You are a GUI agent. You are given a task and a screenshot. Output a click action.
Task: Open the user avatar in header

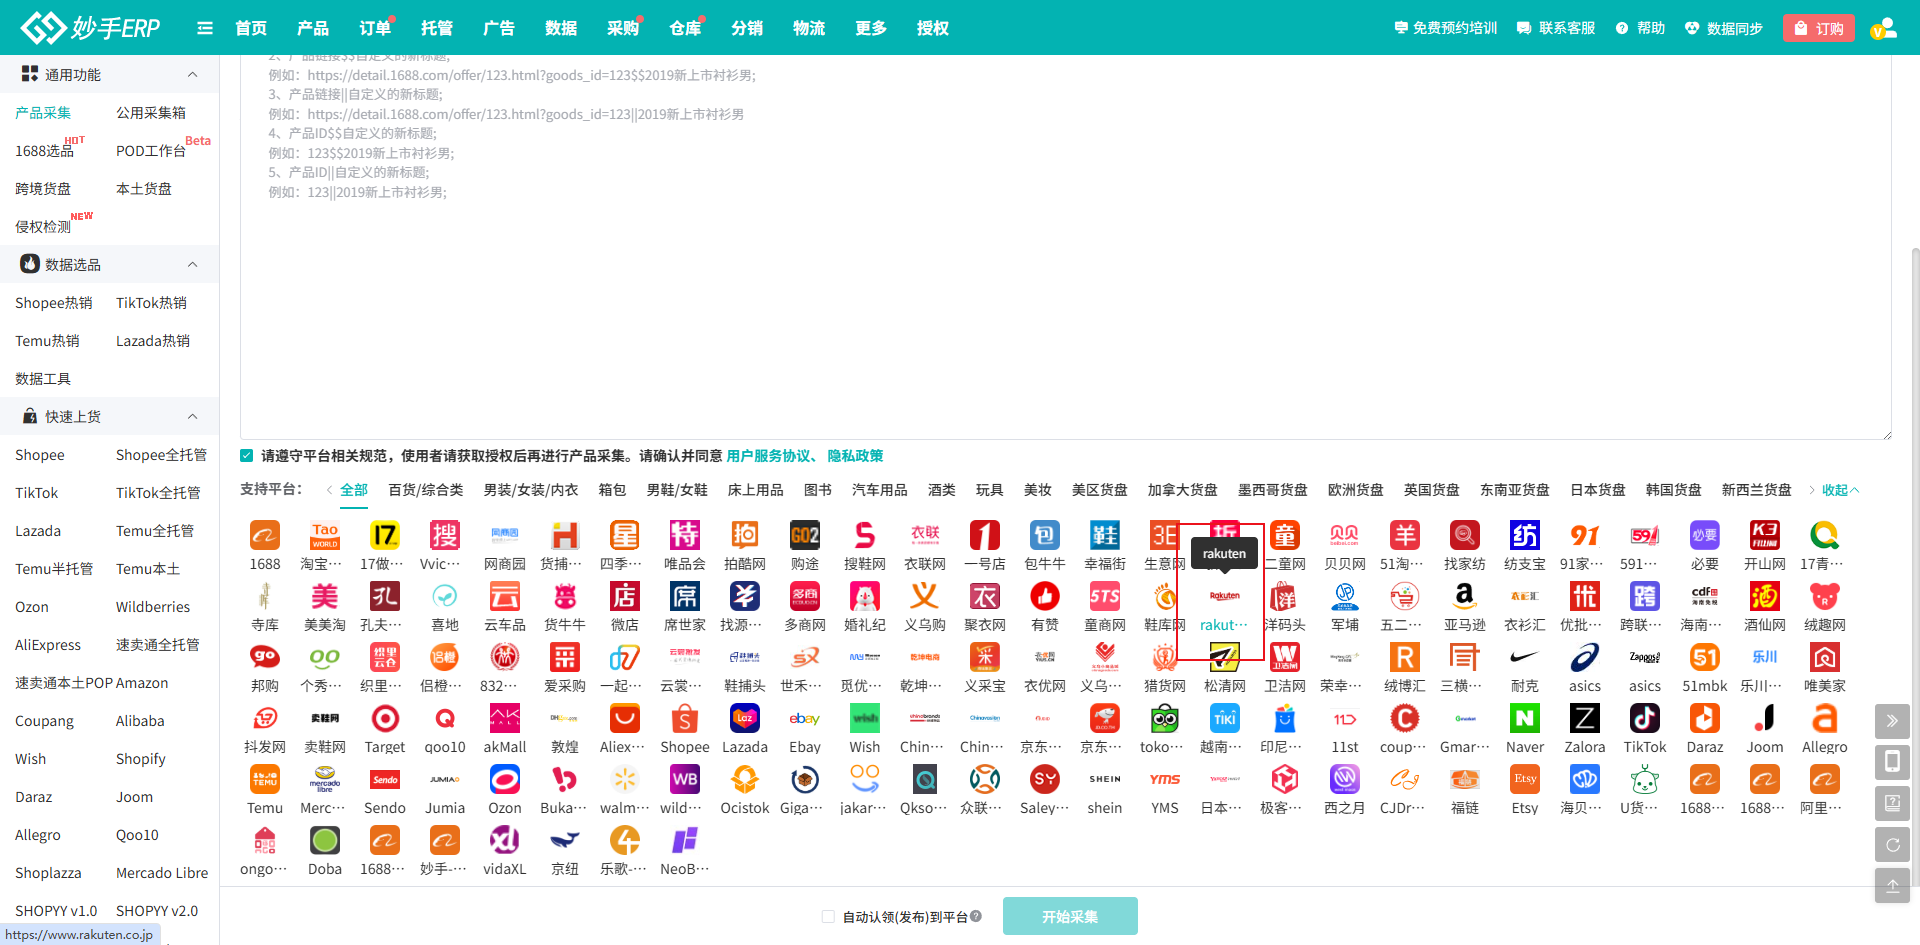pos(1884,28)
